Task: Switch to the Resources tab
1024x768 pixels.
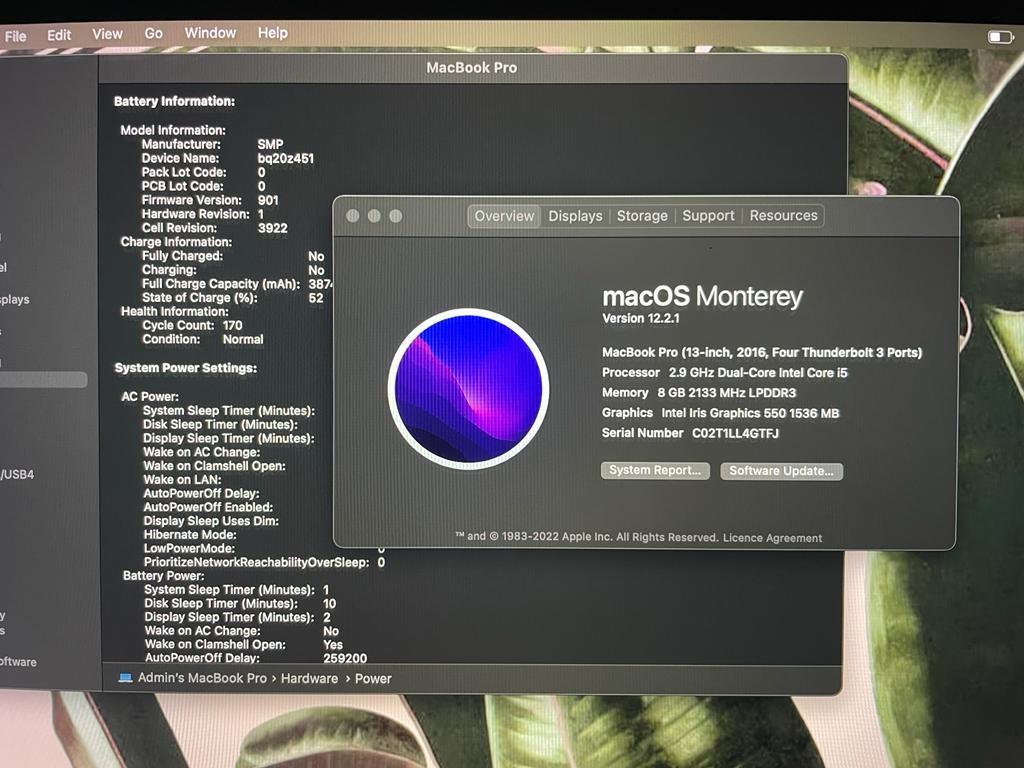Action: [784, 216]
